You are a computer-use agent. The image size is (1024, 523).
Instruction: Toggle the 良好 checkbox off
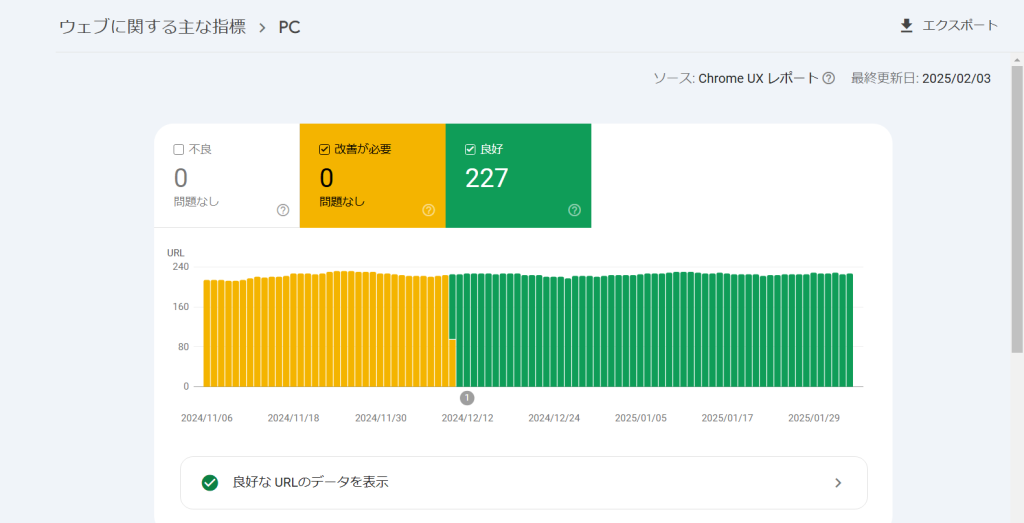pos(470,150)
